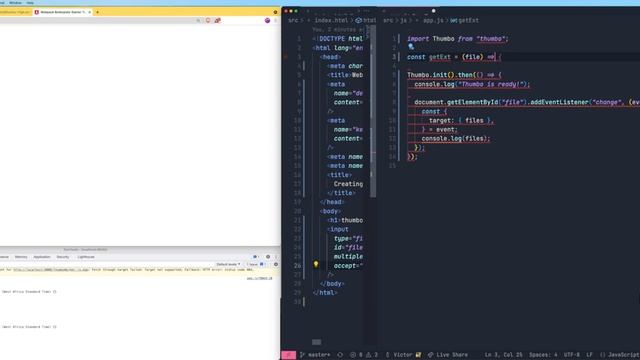Image resolution: width=640 pixels, height=360 pixels.
Task: Click the source link at console message right
Action: click(259, 278)
